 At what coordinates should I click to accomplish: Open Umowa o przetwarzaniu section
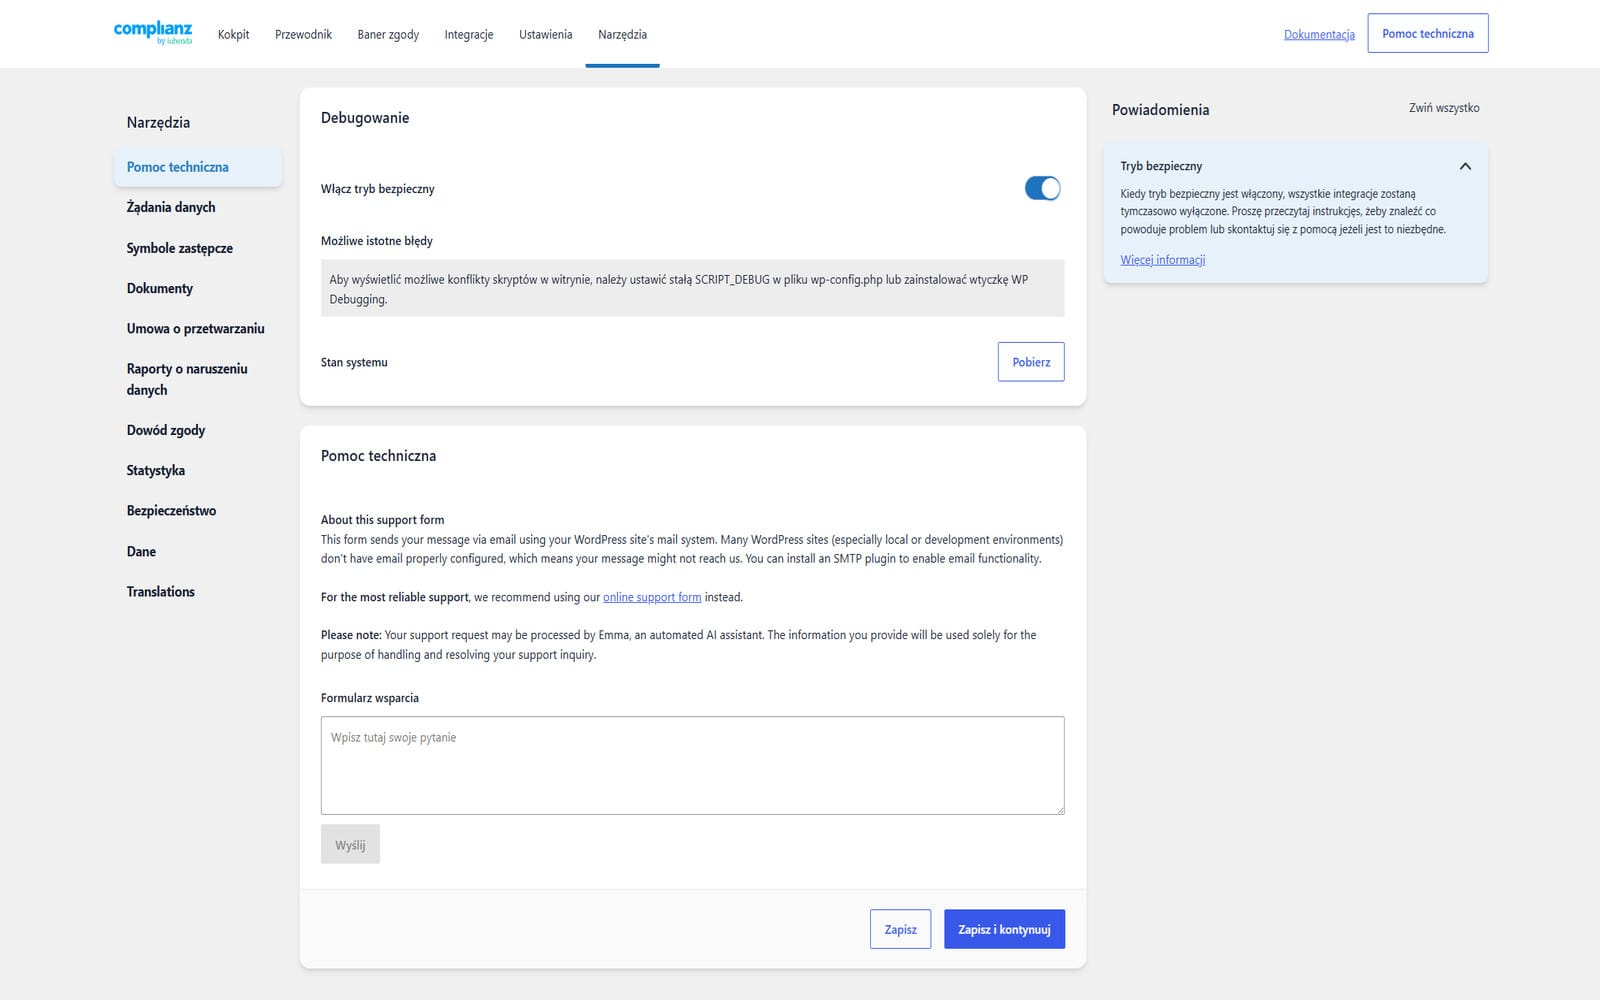(195, 328)
